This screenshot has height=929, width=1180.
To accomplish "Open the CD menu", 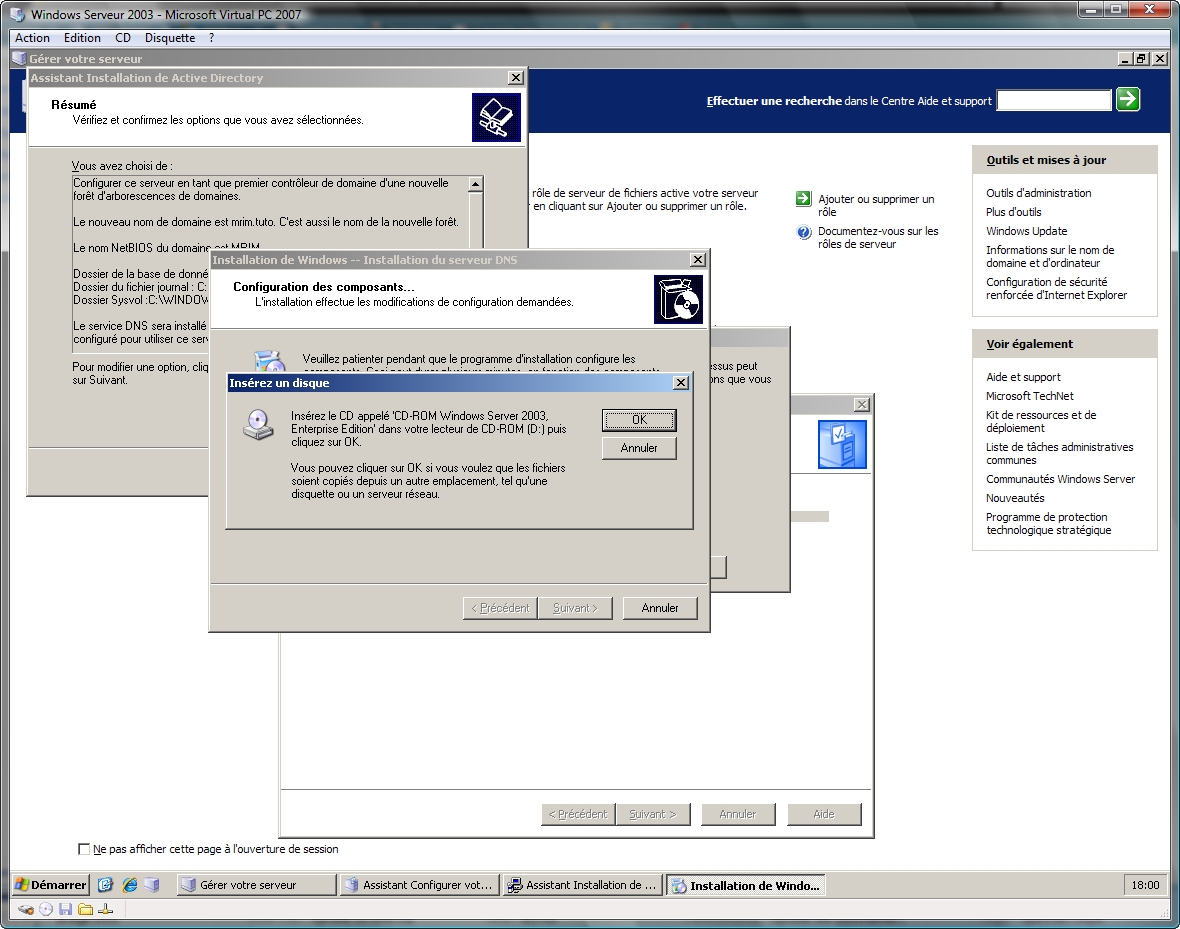I will pos(123,38).
